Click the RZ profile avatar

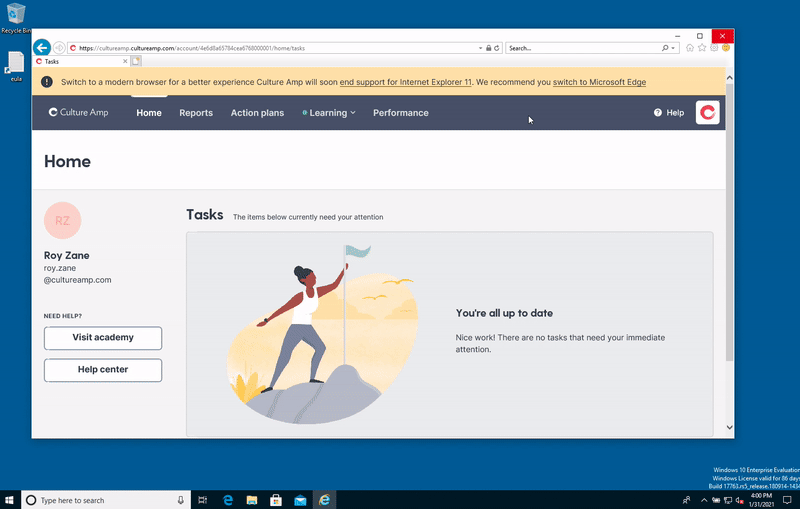(62, 220)
